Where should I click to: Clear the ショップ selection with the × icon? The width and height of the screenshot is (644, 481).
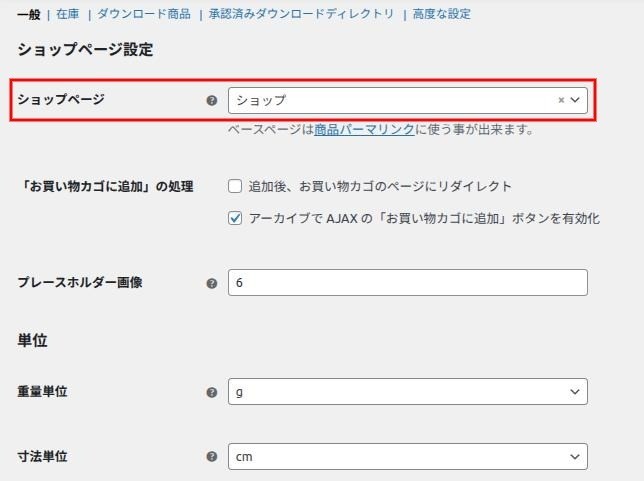(x=561, y=100)
